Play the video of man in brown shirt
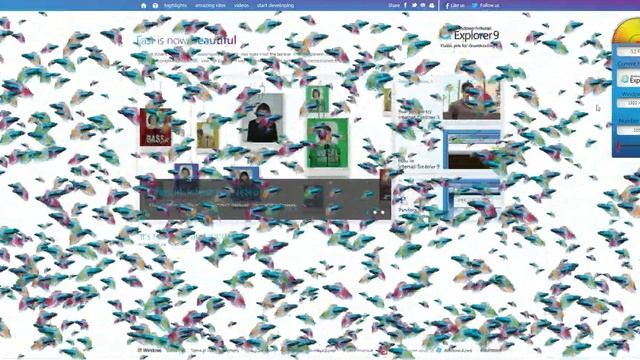 click(x=471, y=100)
